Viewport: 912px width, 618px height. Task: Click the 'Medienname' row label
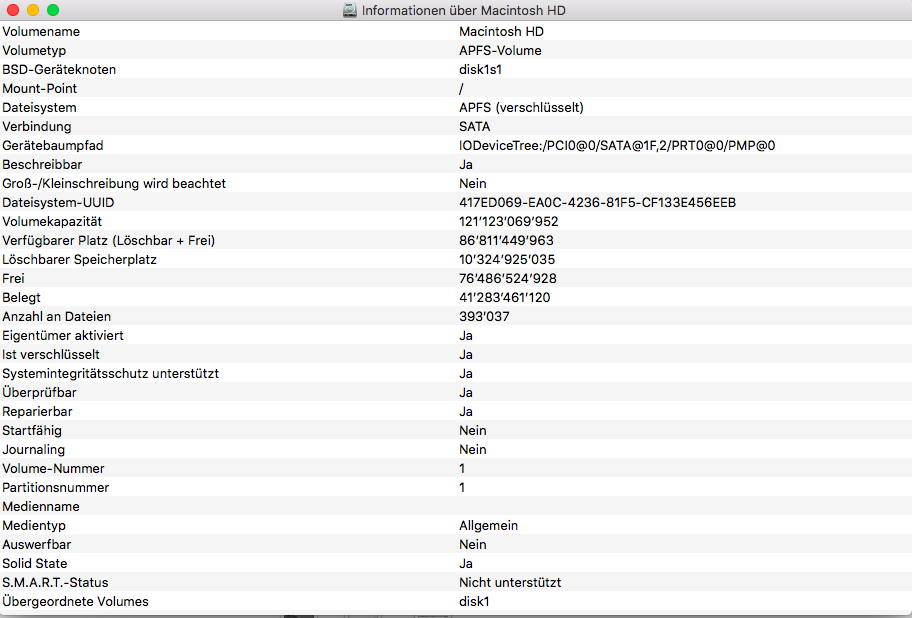(x=41, y=506)
